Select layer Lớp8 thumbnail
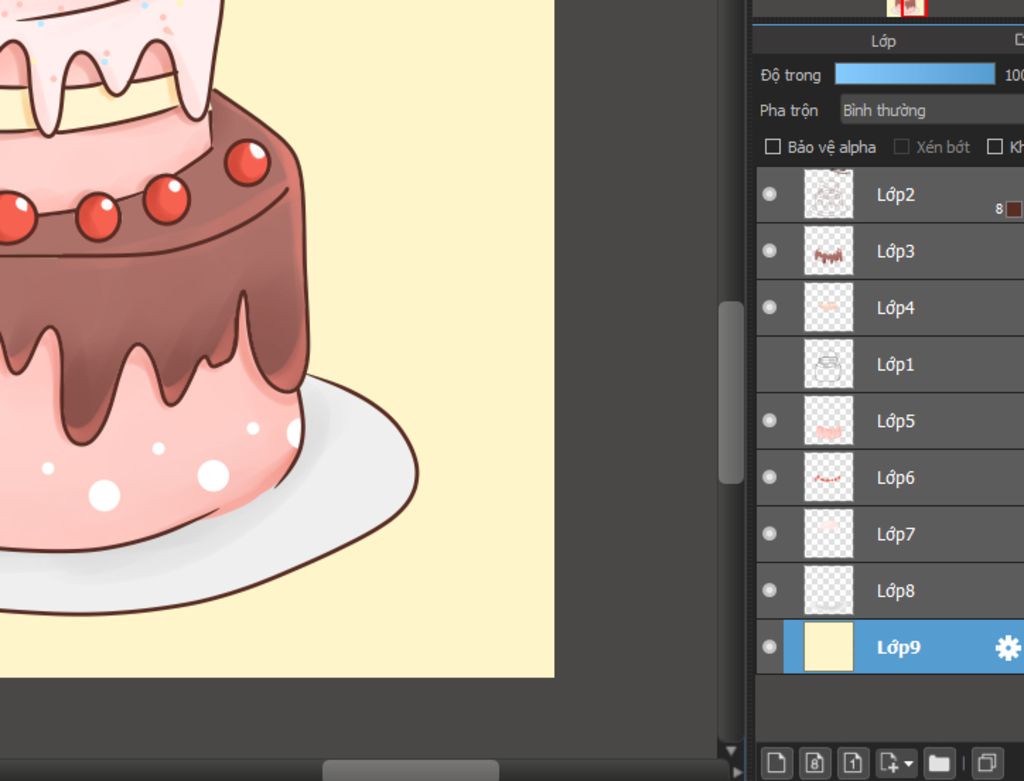The image size is (1024, 781). (829, 590)
